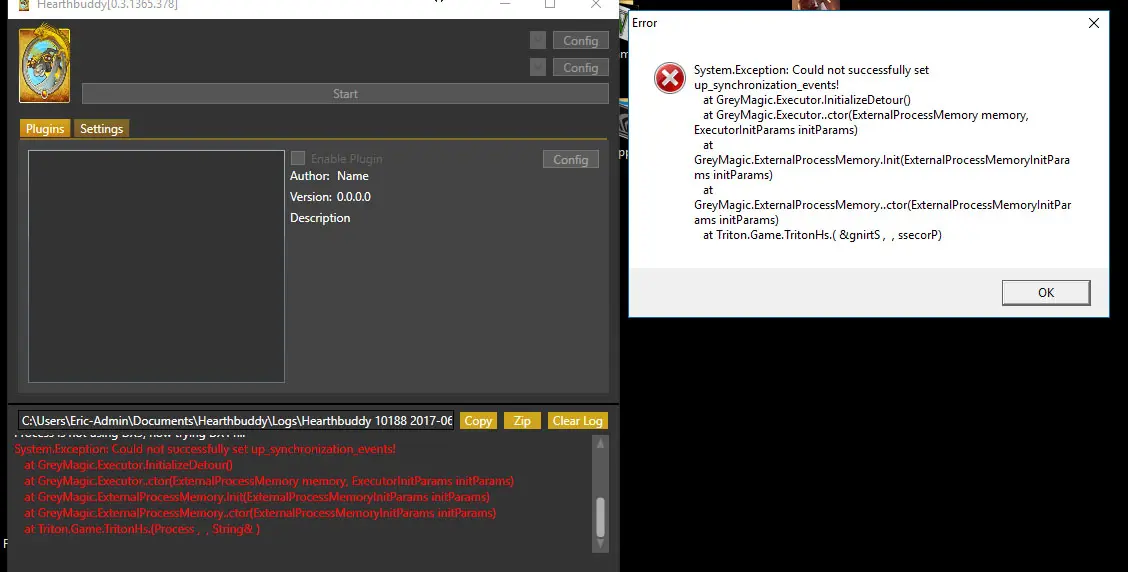Click the 'Version: 0.0.0.0' text

(x=330, y=196)
